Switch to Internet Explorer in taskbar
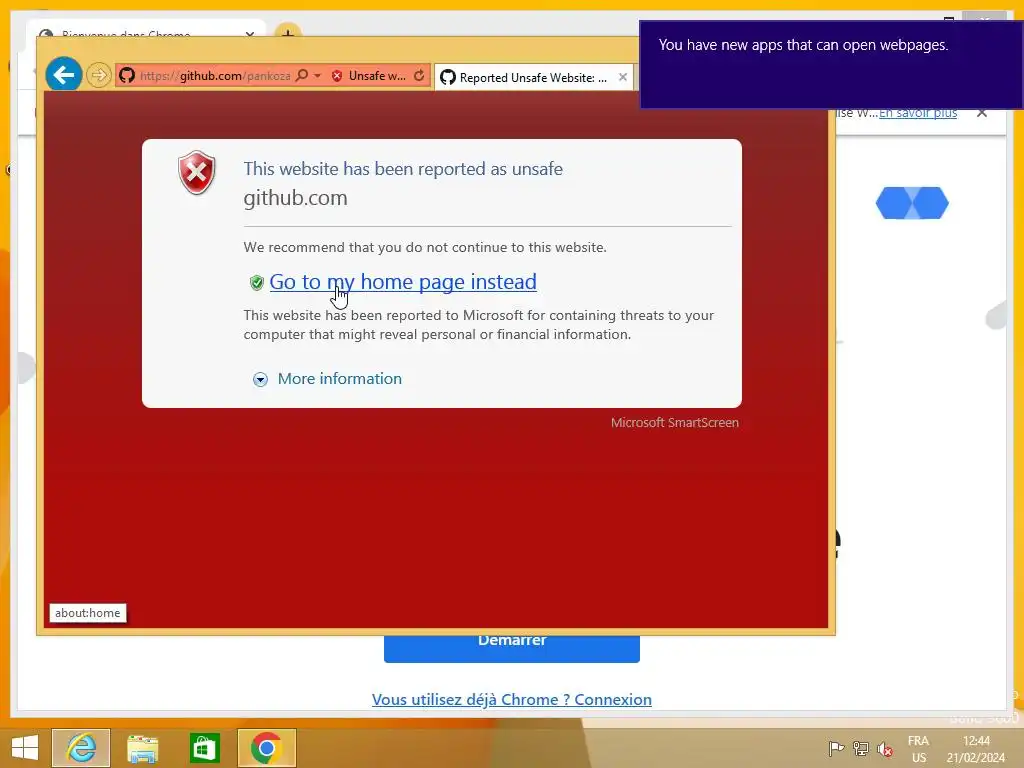Screen dimensions: 1024x768 click(x=81, y=748)
